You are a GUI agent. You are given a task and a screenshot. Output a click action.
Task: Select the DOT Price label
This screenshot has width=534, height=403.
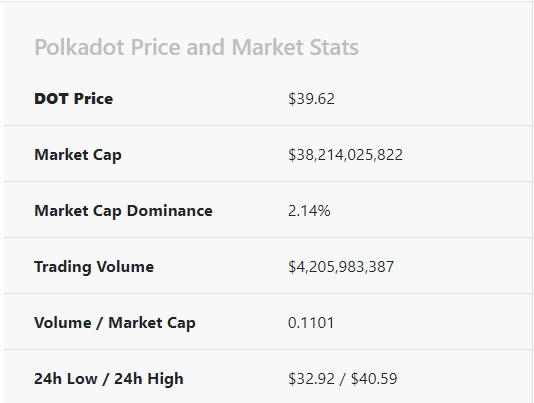[x=74, y=99]
